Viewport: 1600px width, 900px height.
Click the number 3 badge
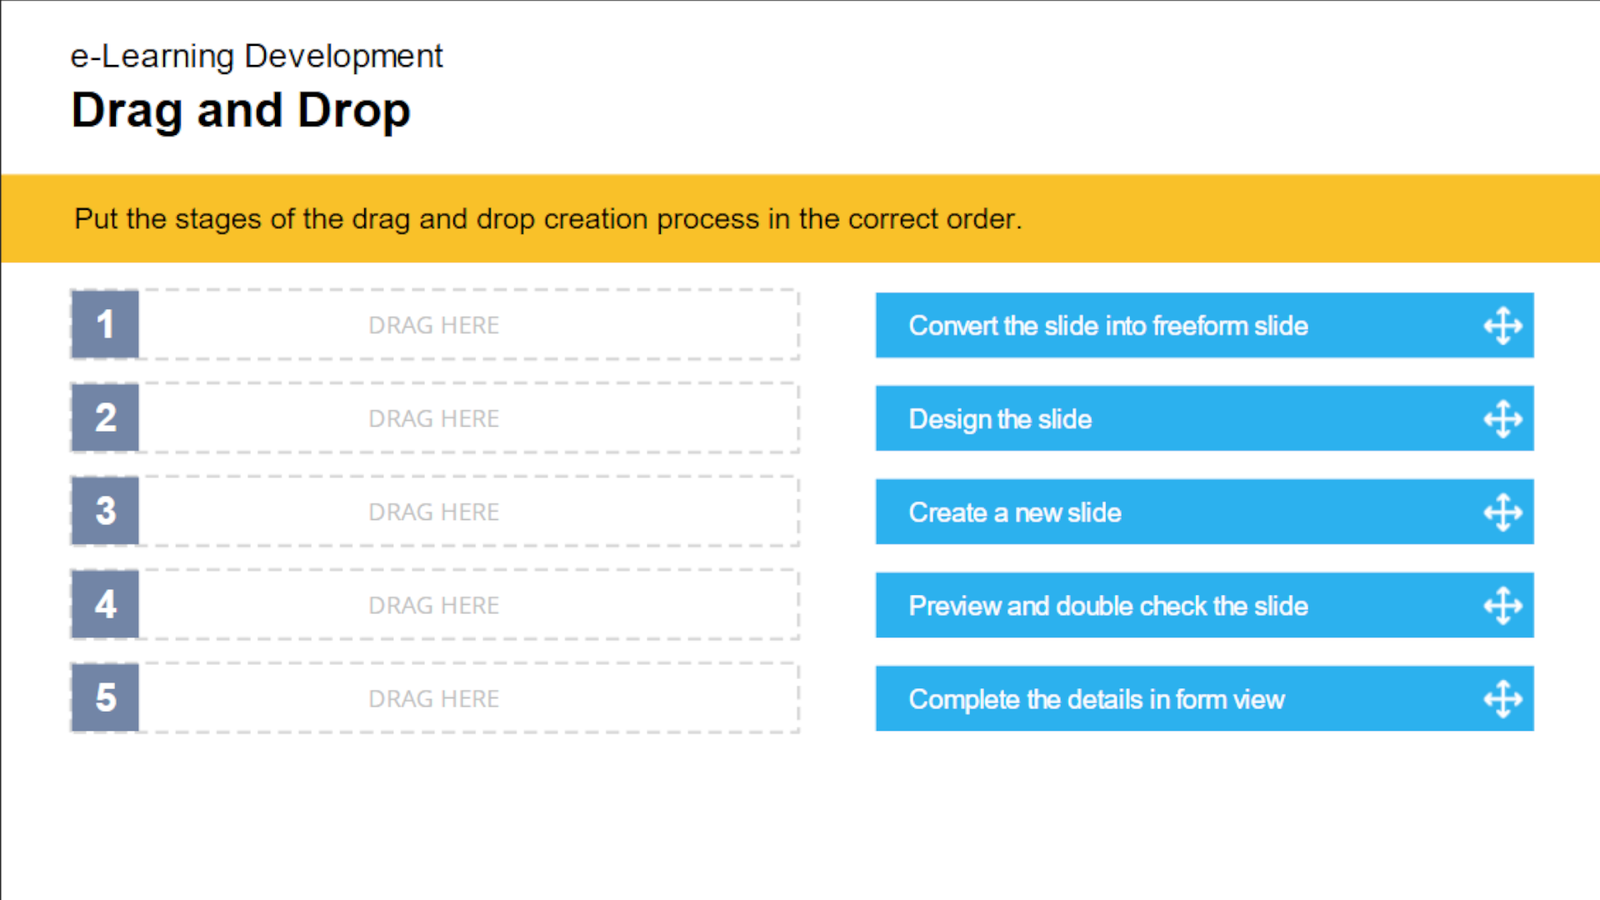coord(105,511)
